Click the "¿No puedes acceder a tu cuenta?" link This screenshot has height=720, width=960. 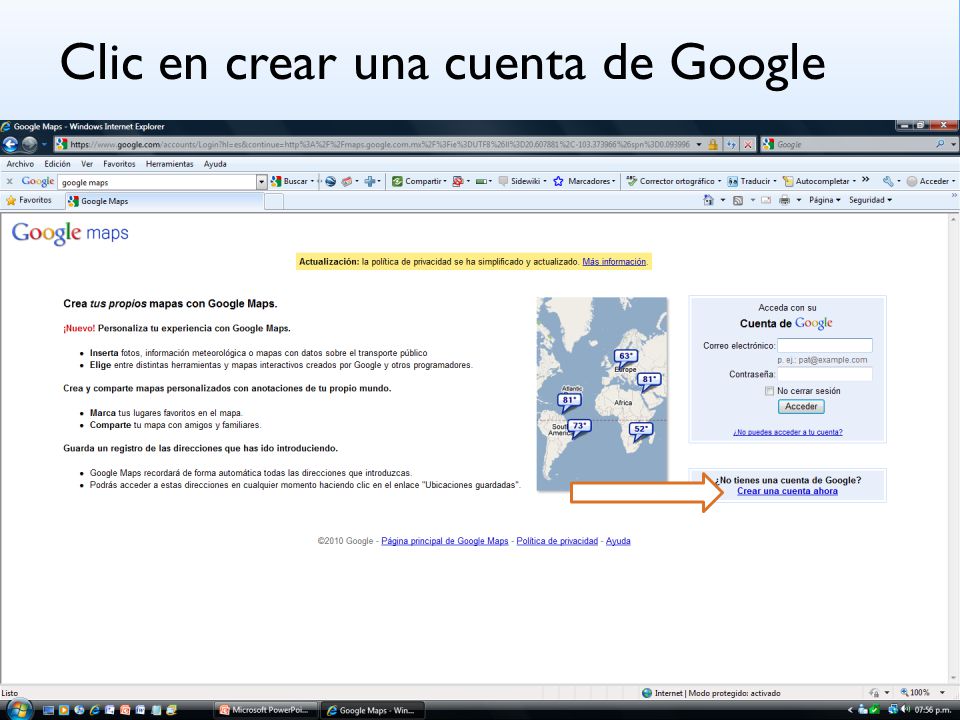pyautogui.click(x=787, y=432)
